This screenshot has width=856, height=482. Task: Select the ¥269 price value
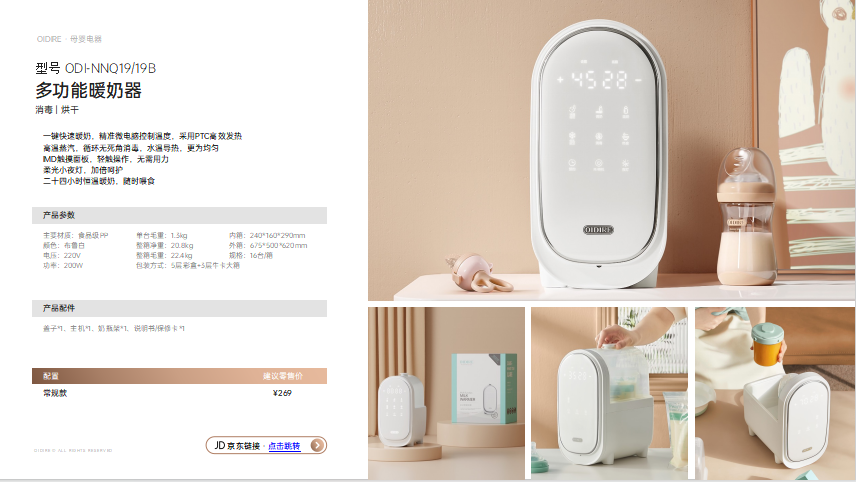tap(282, 393)
